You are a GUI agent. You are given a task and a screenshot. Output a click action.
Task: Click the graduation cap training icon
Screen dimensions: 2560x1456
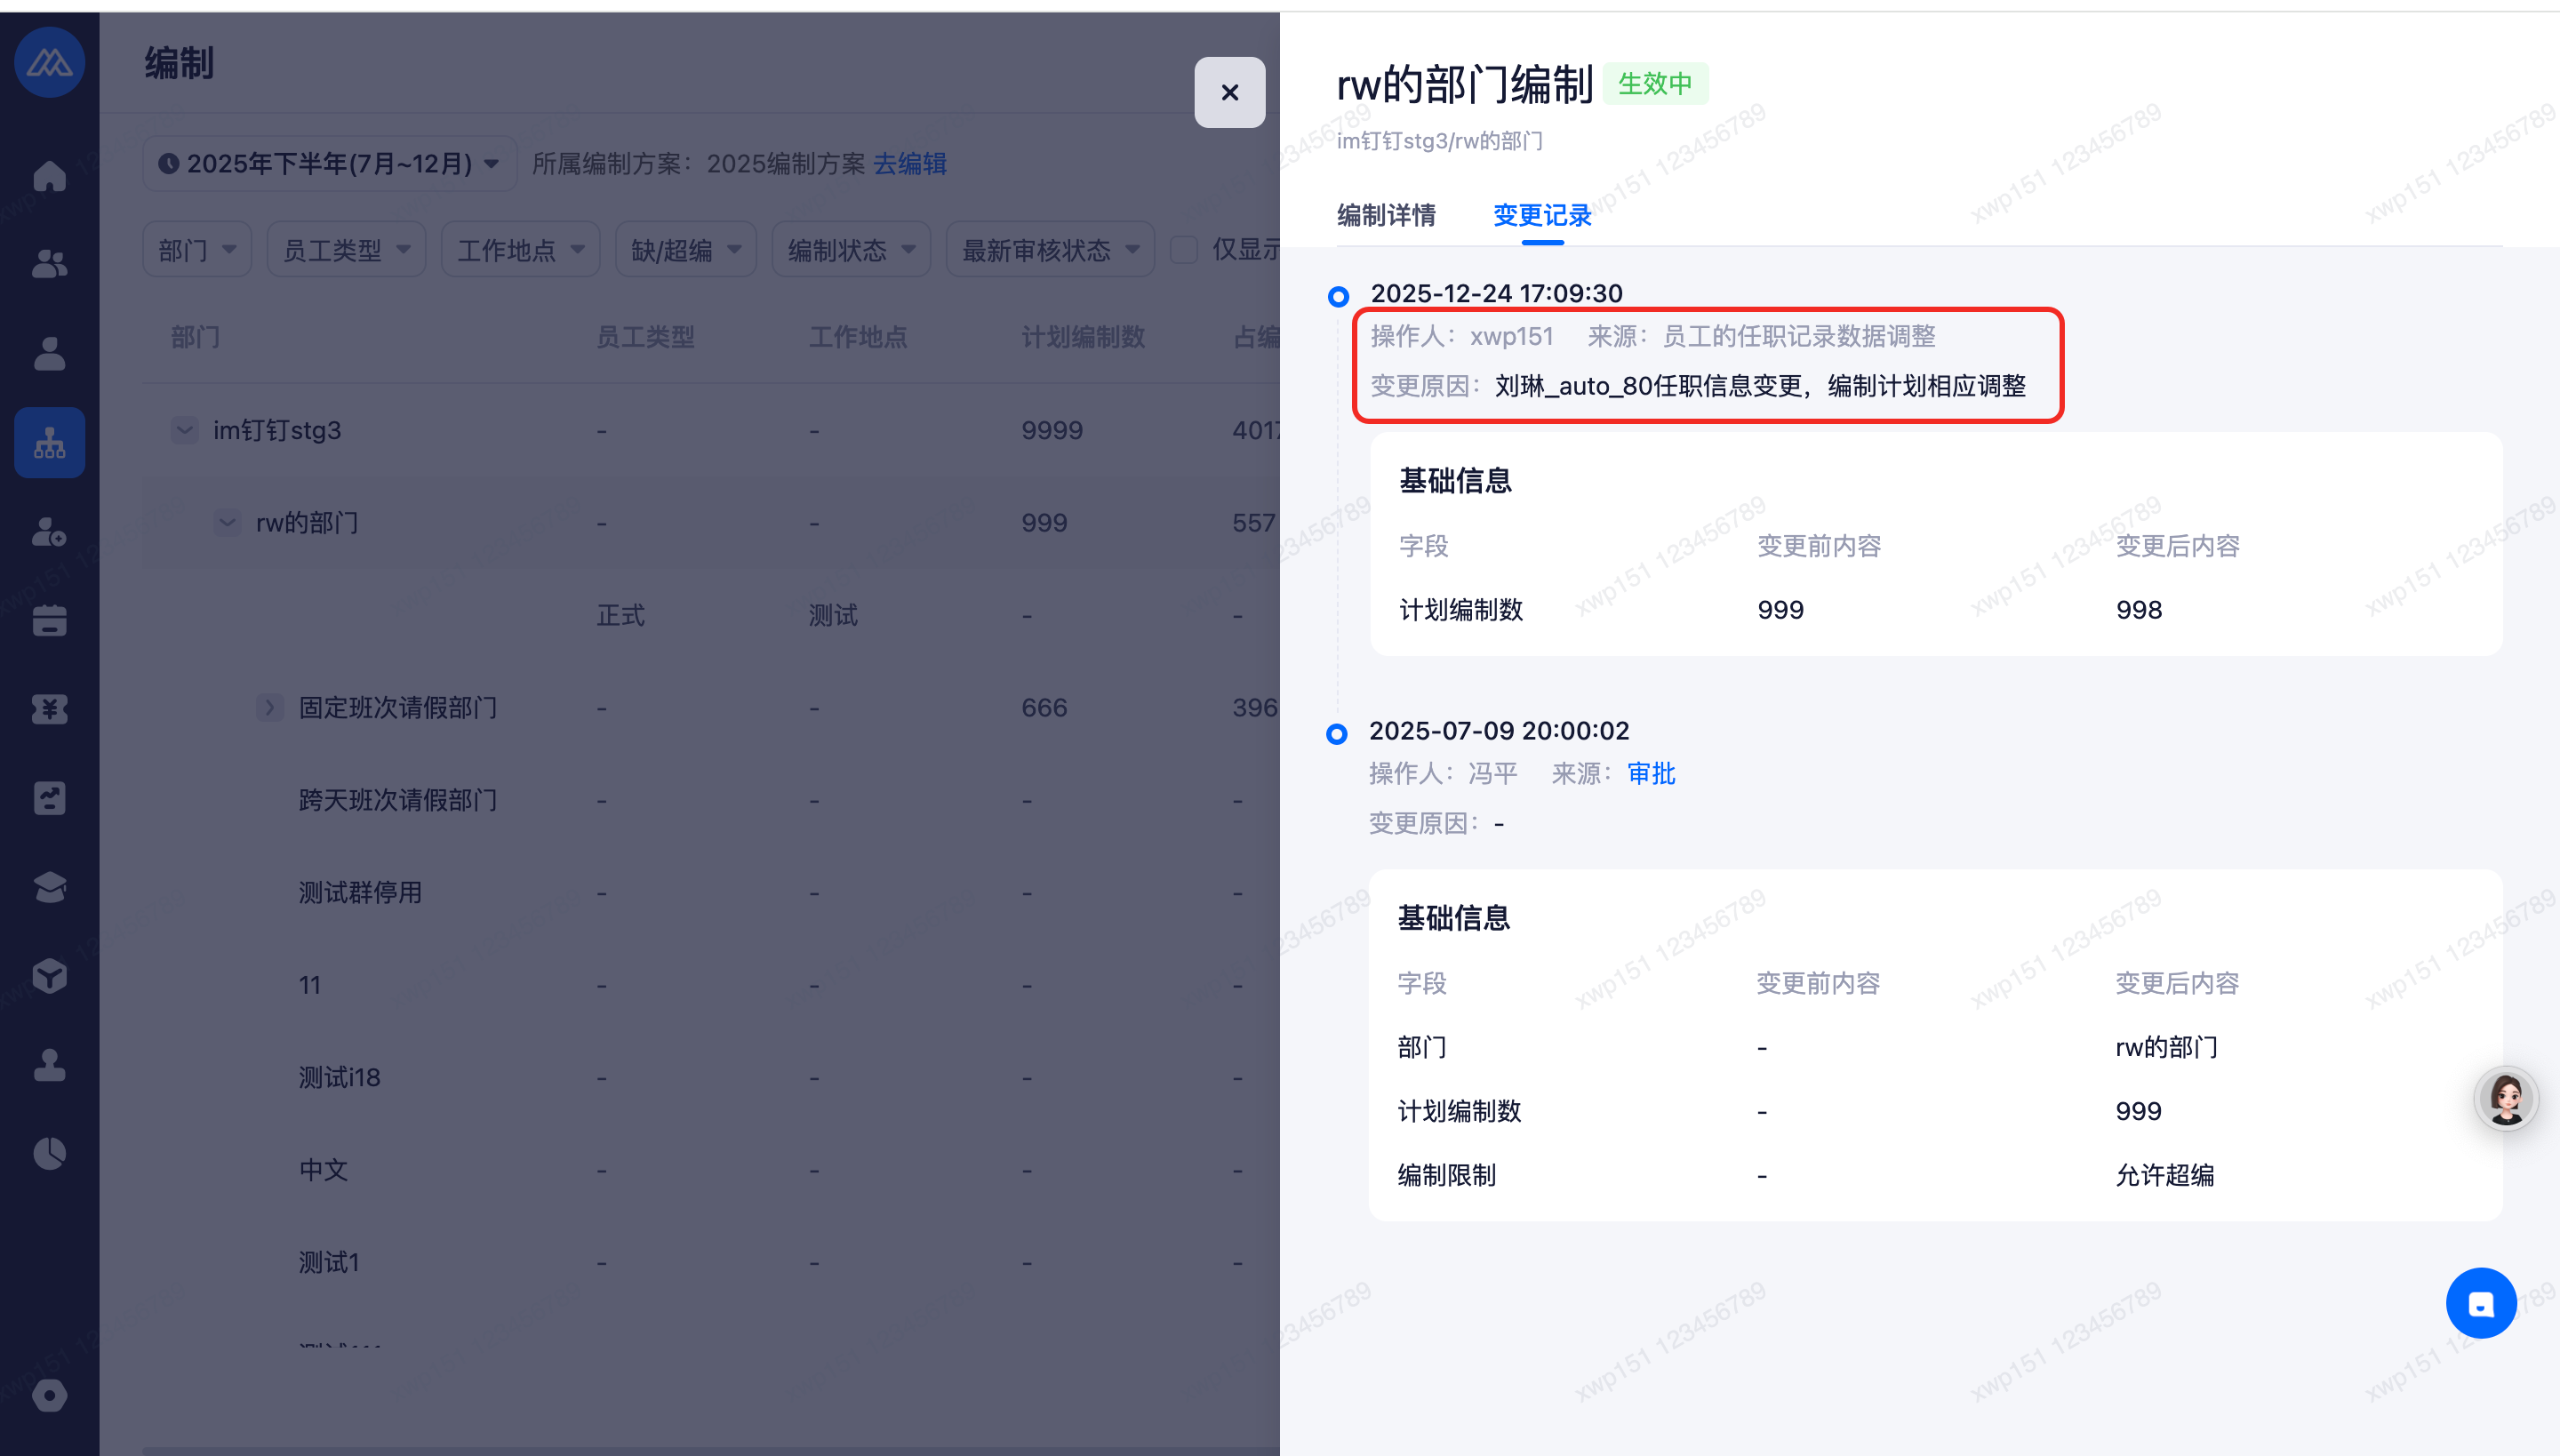[x=49, y=887]
